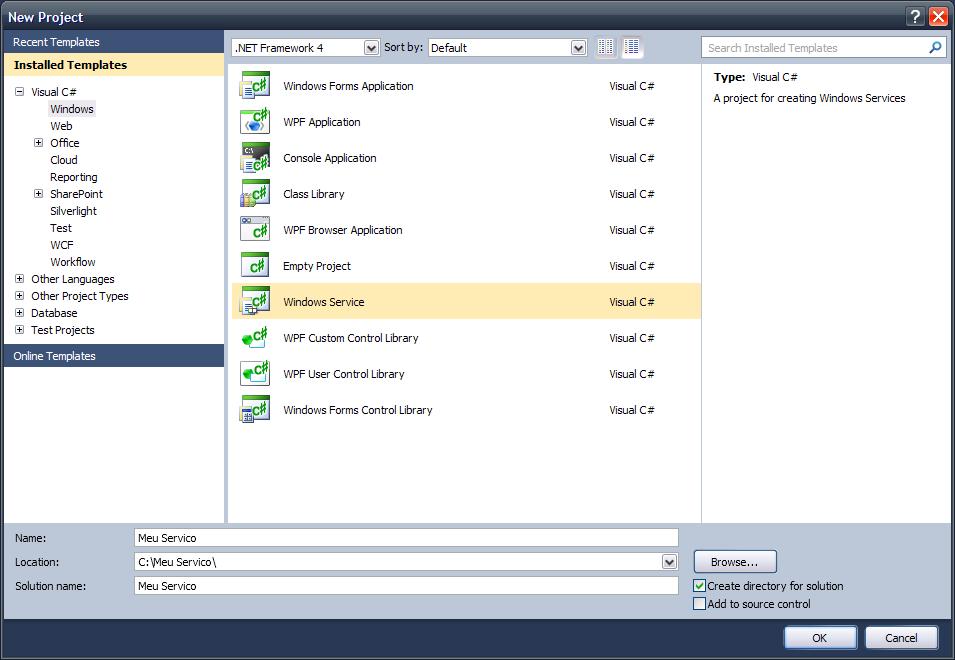Switch to small icons view
The image size is (955, 660).
(606, 47)
